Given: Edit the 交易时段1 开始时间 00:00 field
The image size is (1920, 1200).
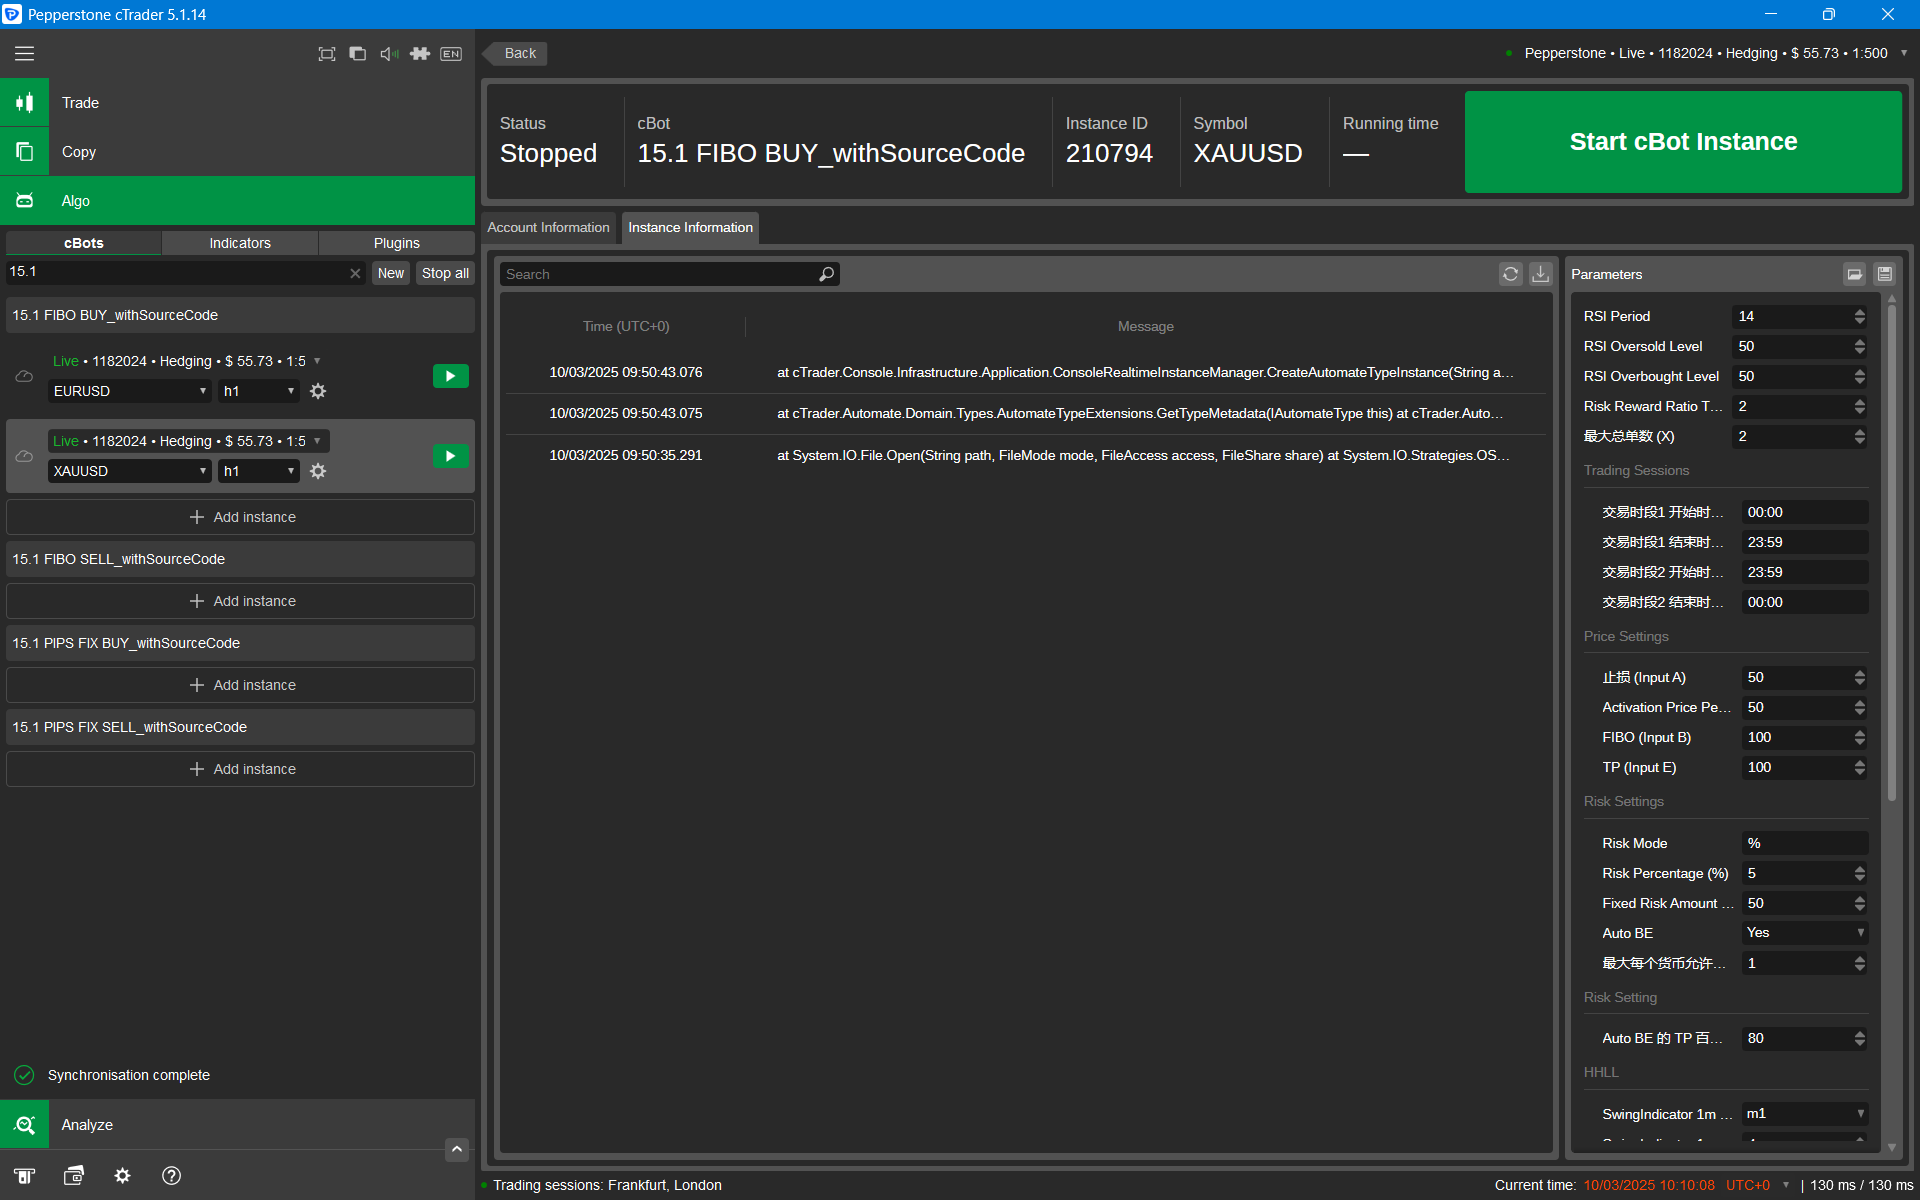Looking at the screenshot, I should tap(1804, 512).
